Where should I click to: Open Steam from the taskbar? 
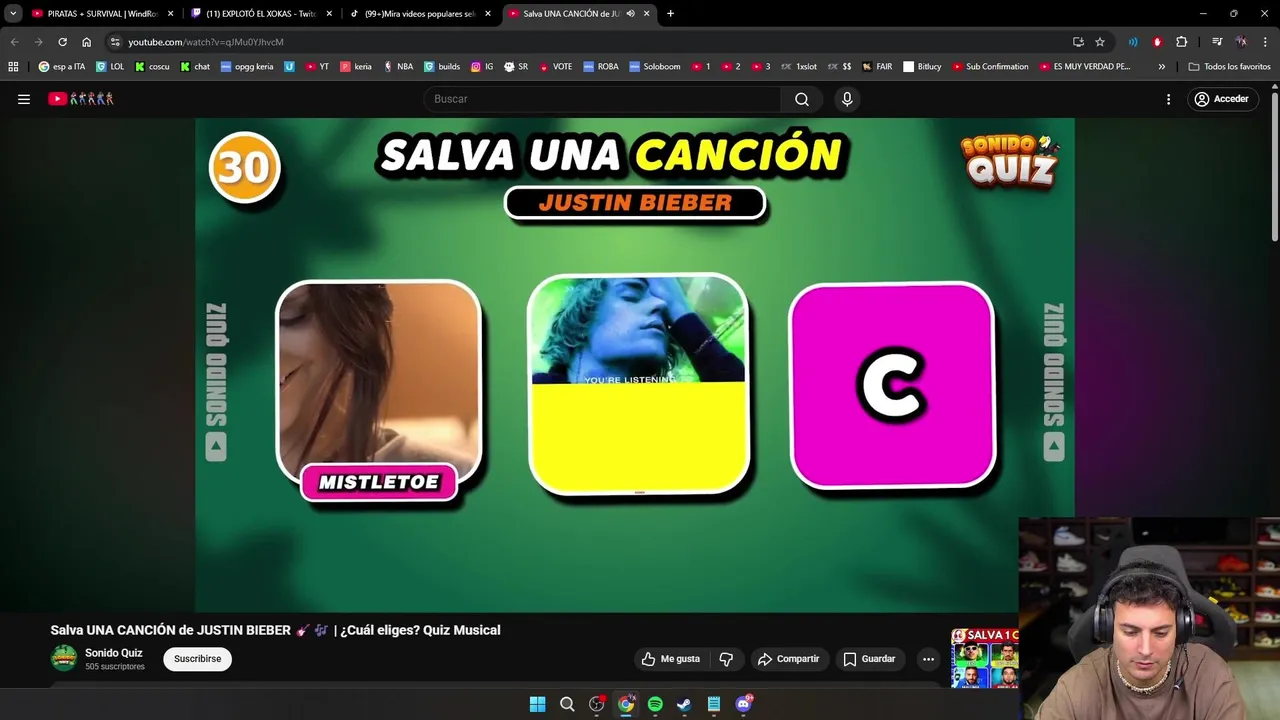coord(684,704)
